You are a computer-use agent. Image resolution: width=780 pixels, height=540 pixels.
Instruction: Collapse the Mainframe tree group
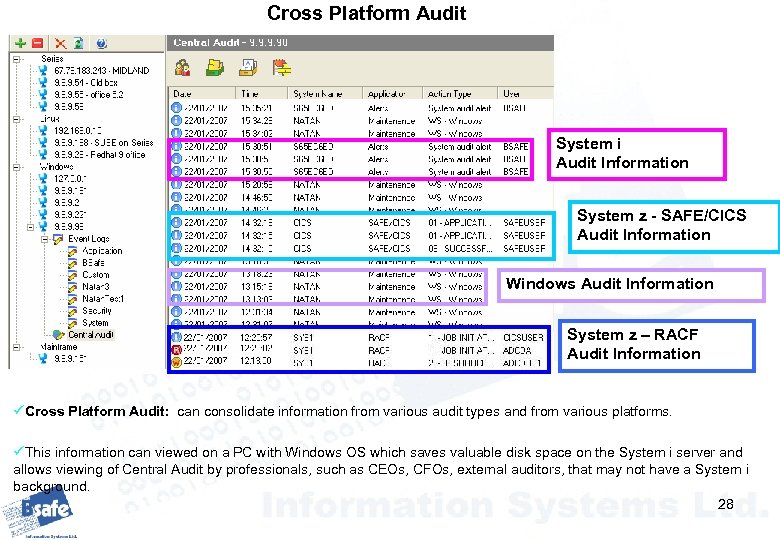point(16,347)
